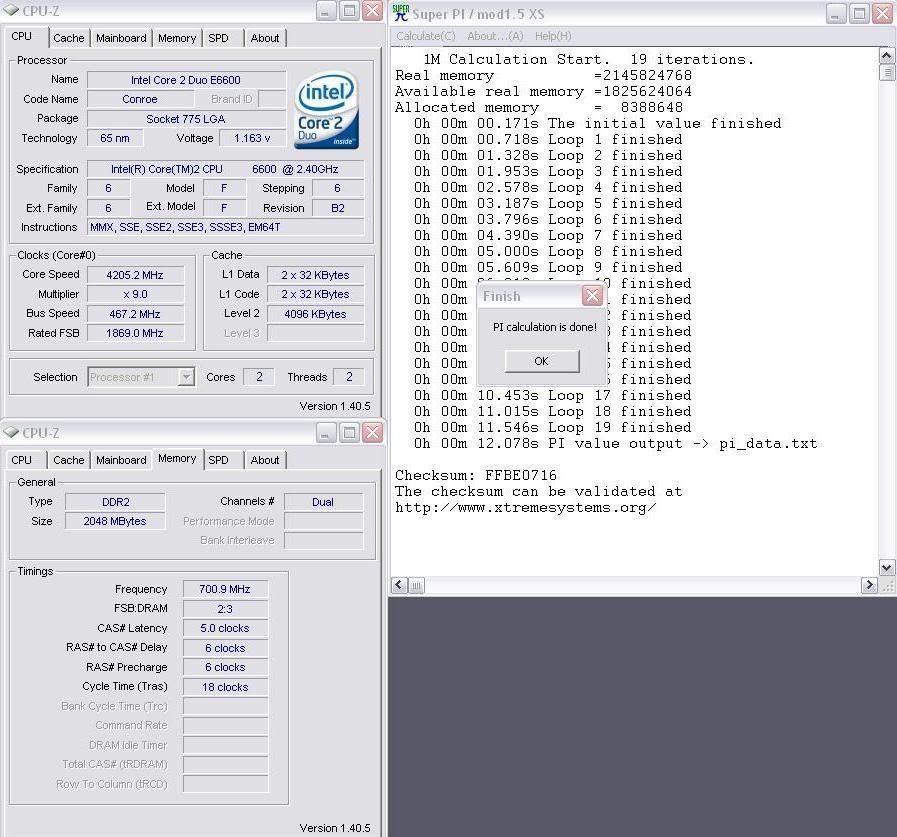Click OK in the Finish dialog

(542, 361)
